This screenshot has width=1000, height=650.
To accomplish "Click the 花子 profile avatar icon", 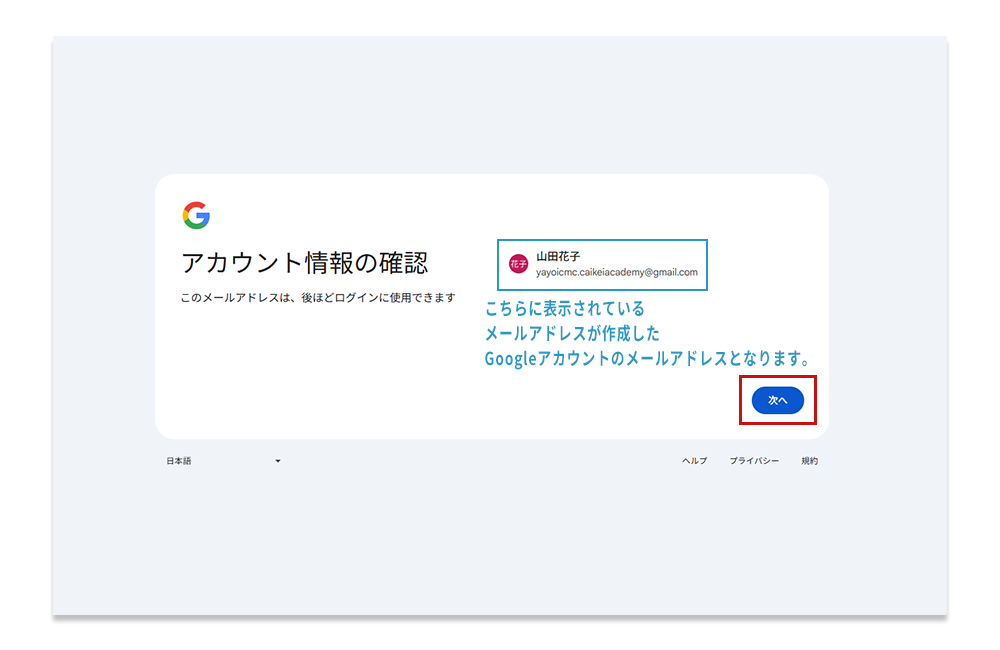I will coord(518,264).
